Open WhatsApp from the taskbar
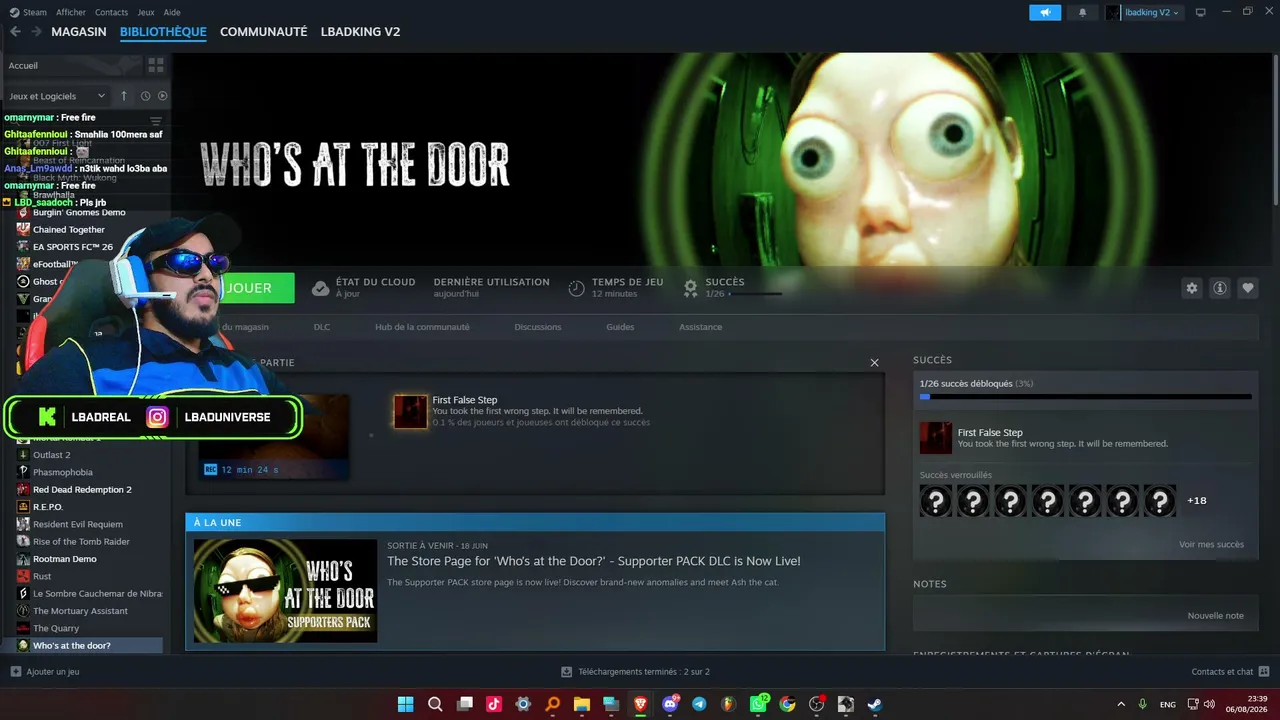The height and width of the screenshot is (720, 1280). pyautogui.click(x=758, y=704)
